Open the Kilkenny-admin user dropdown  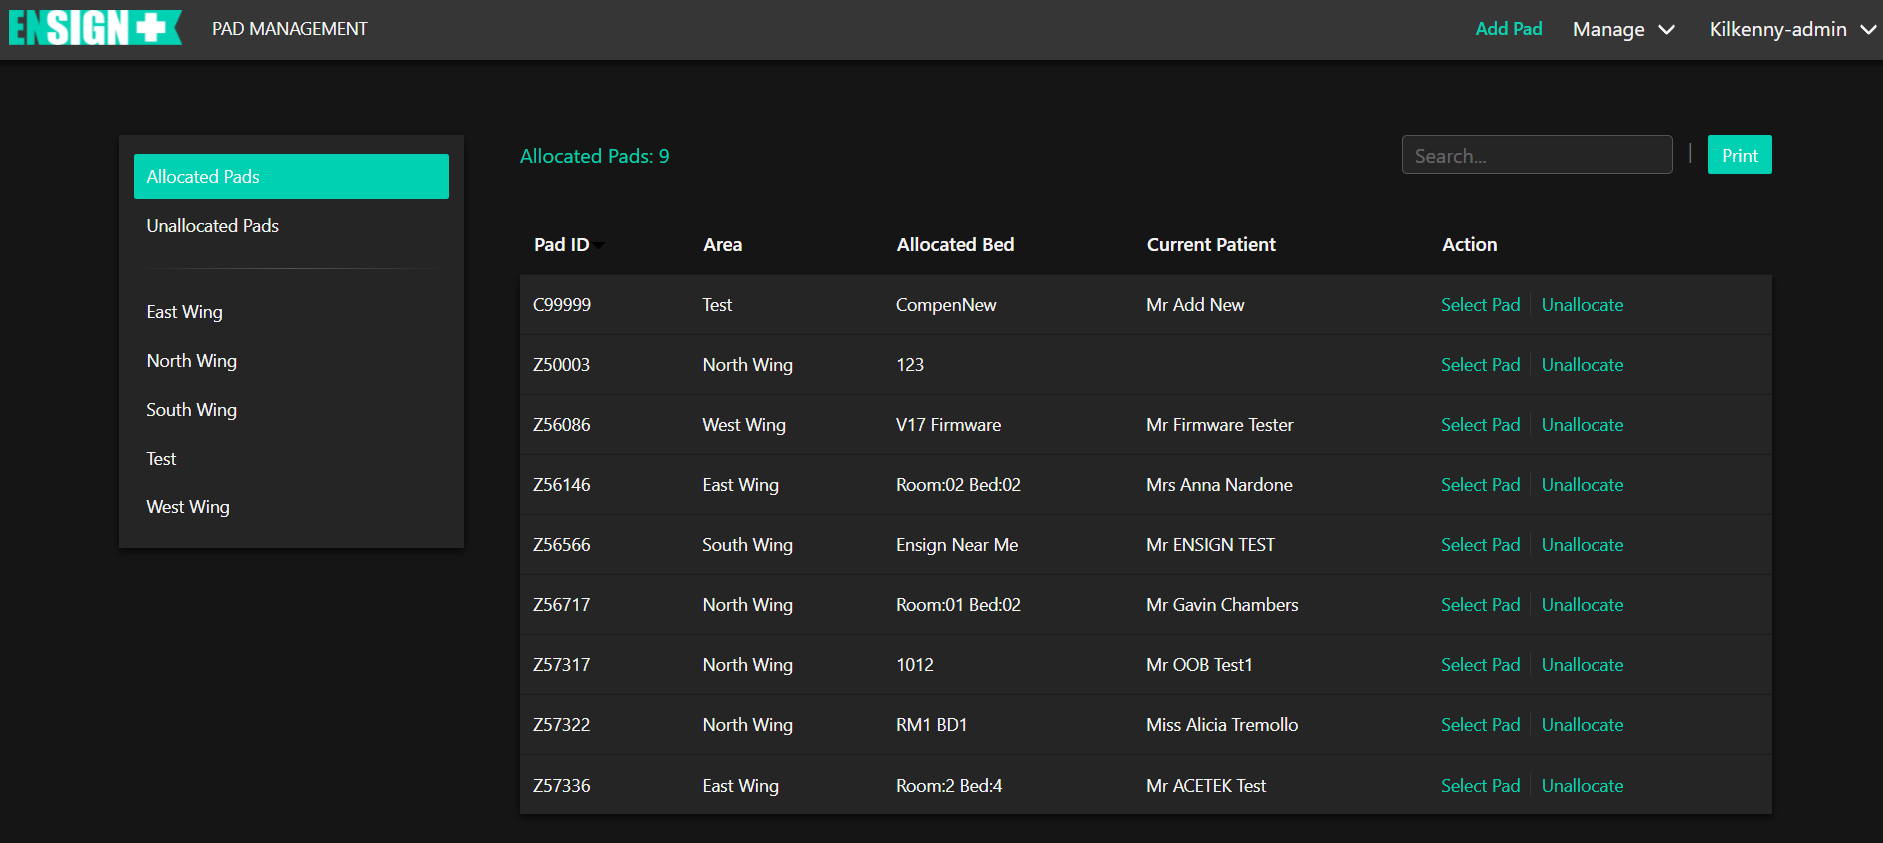1791,29
